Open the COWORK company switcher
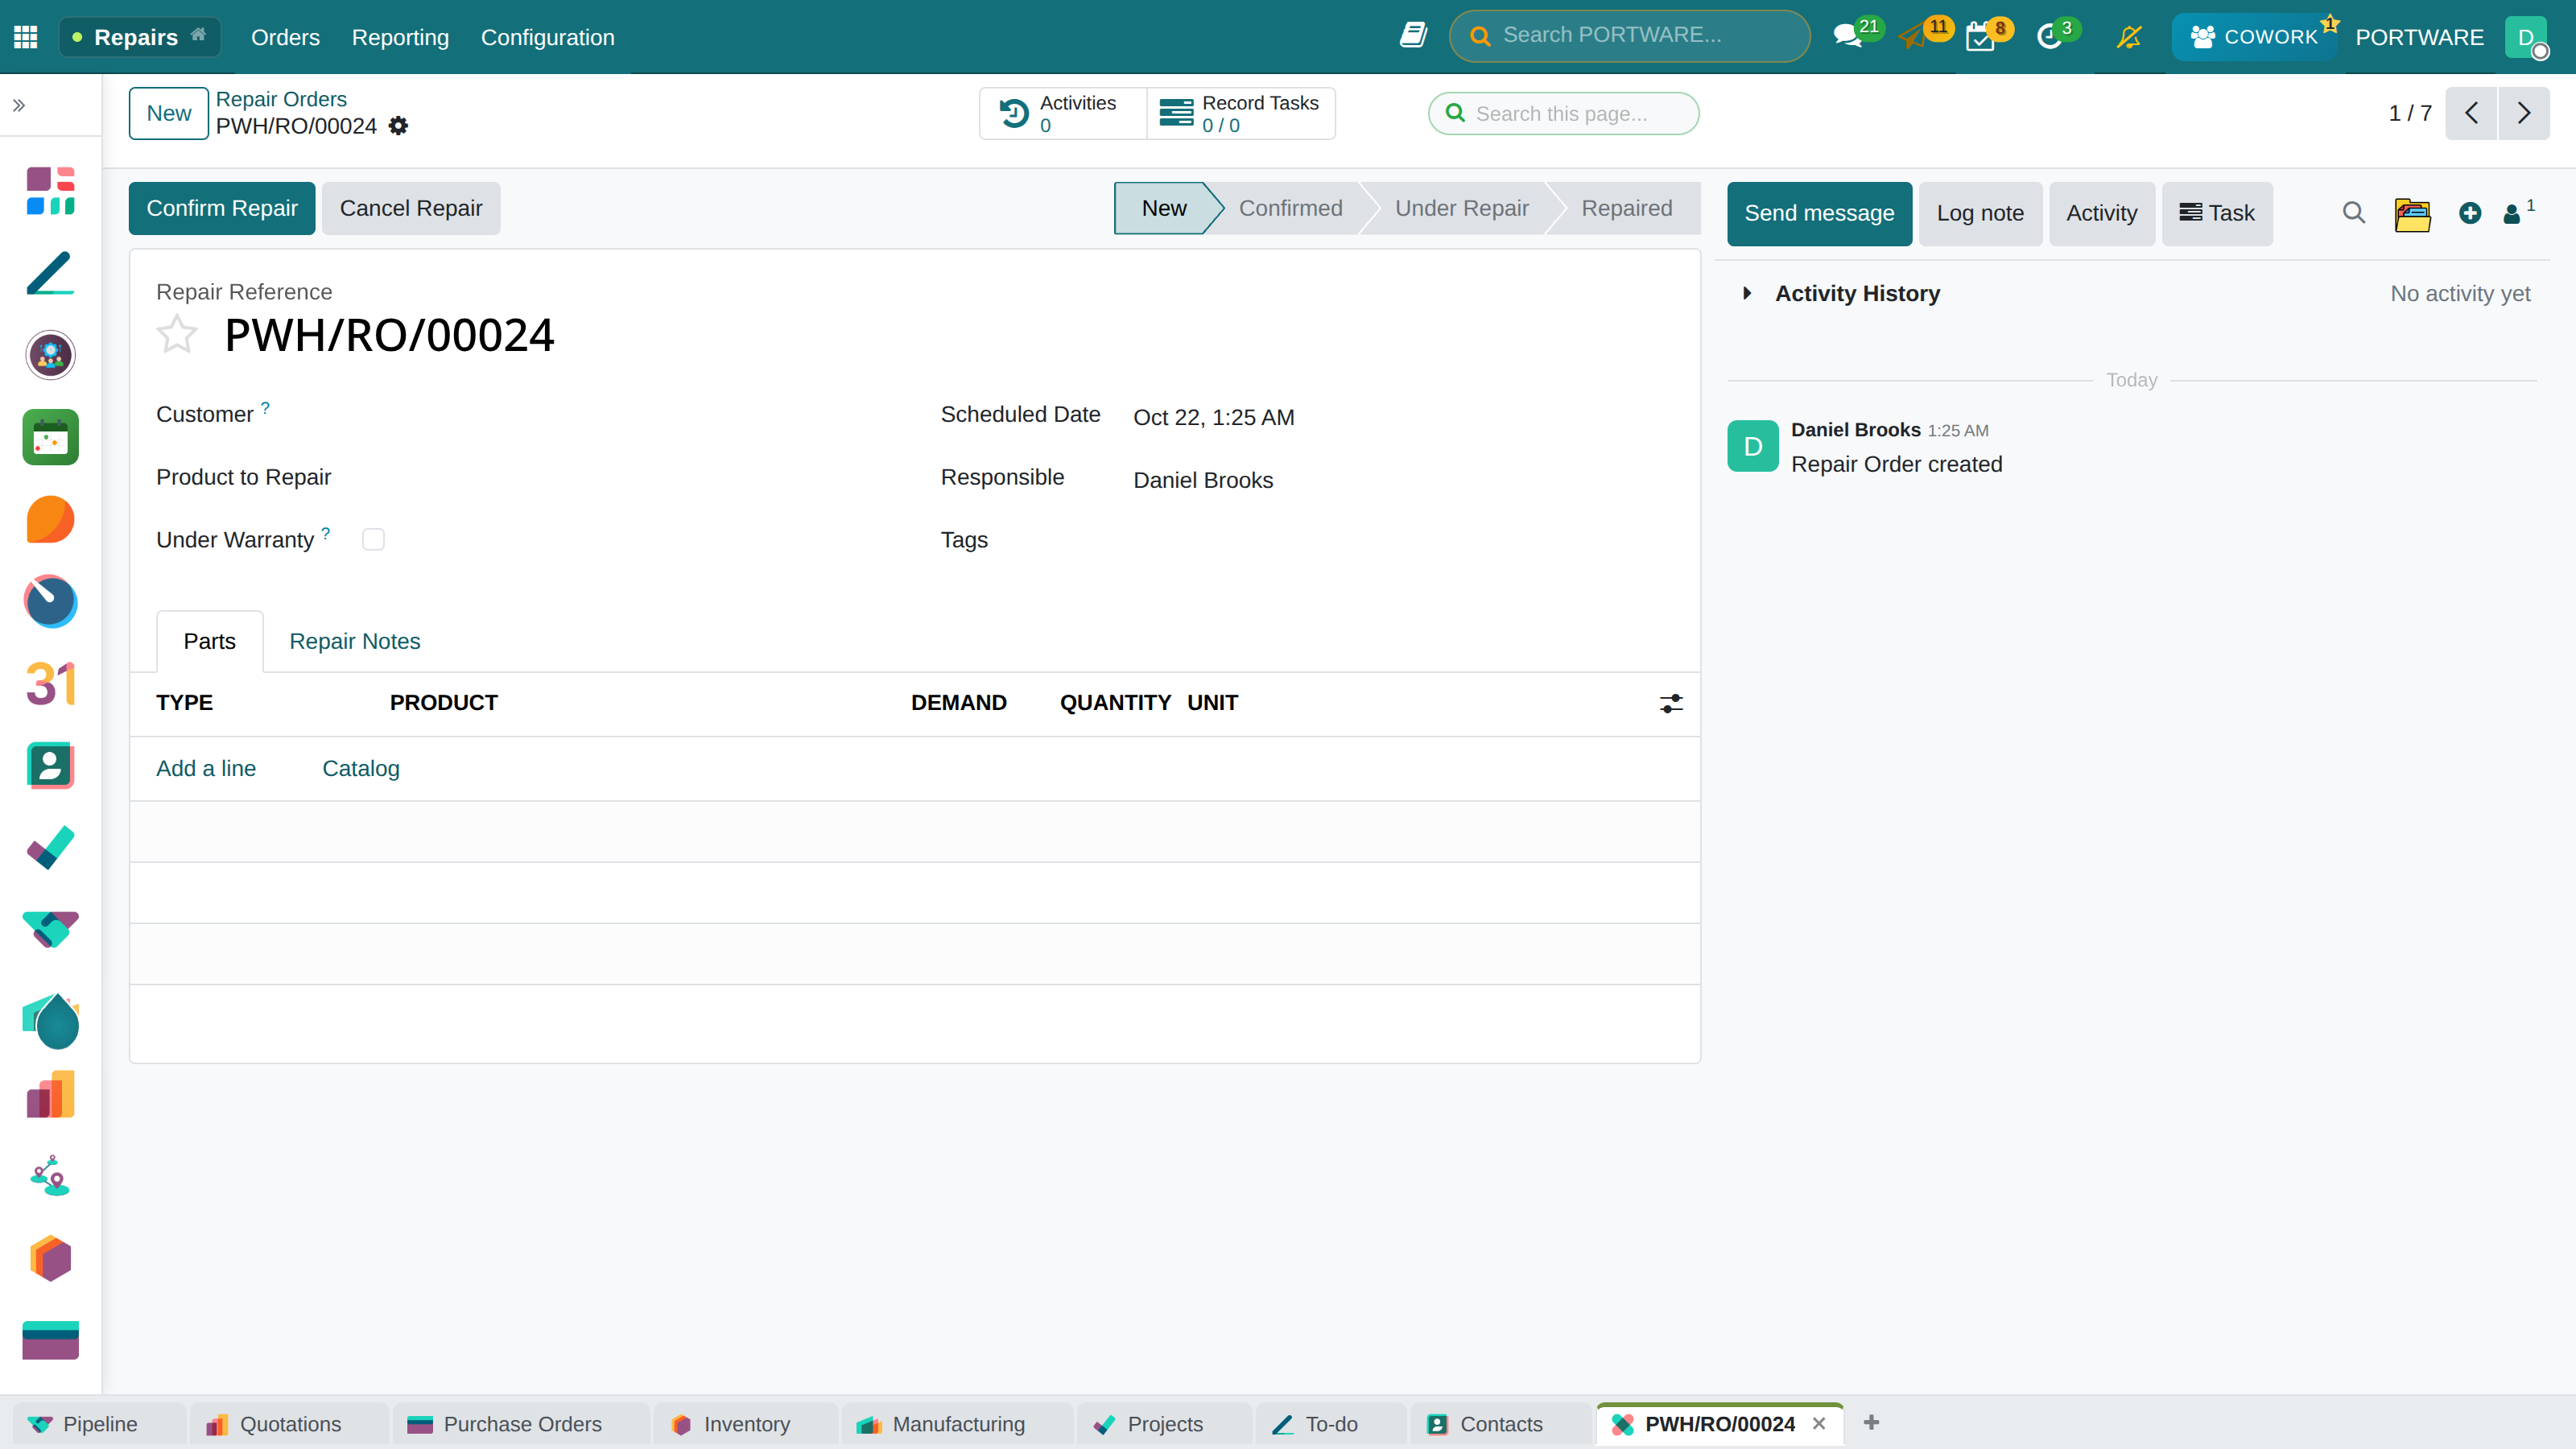2576x1449 pixels. (2254, 37)
